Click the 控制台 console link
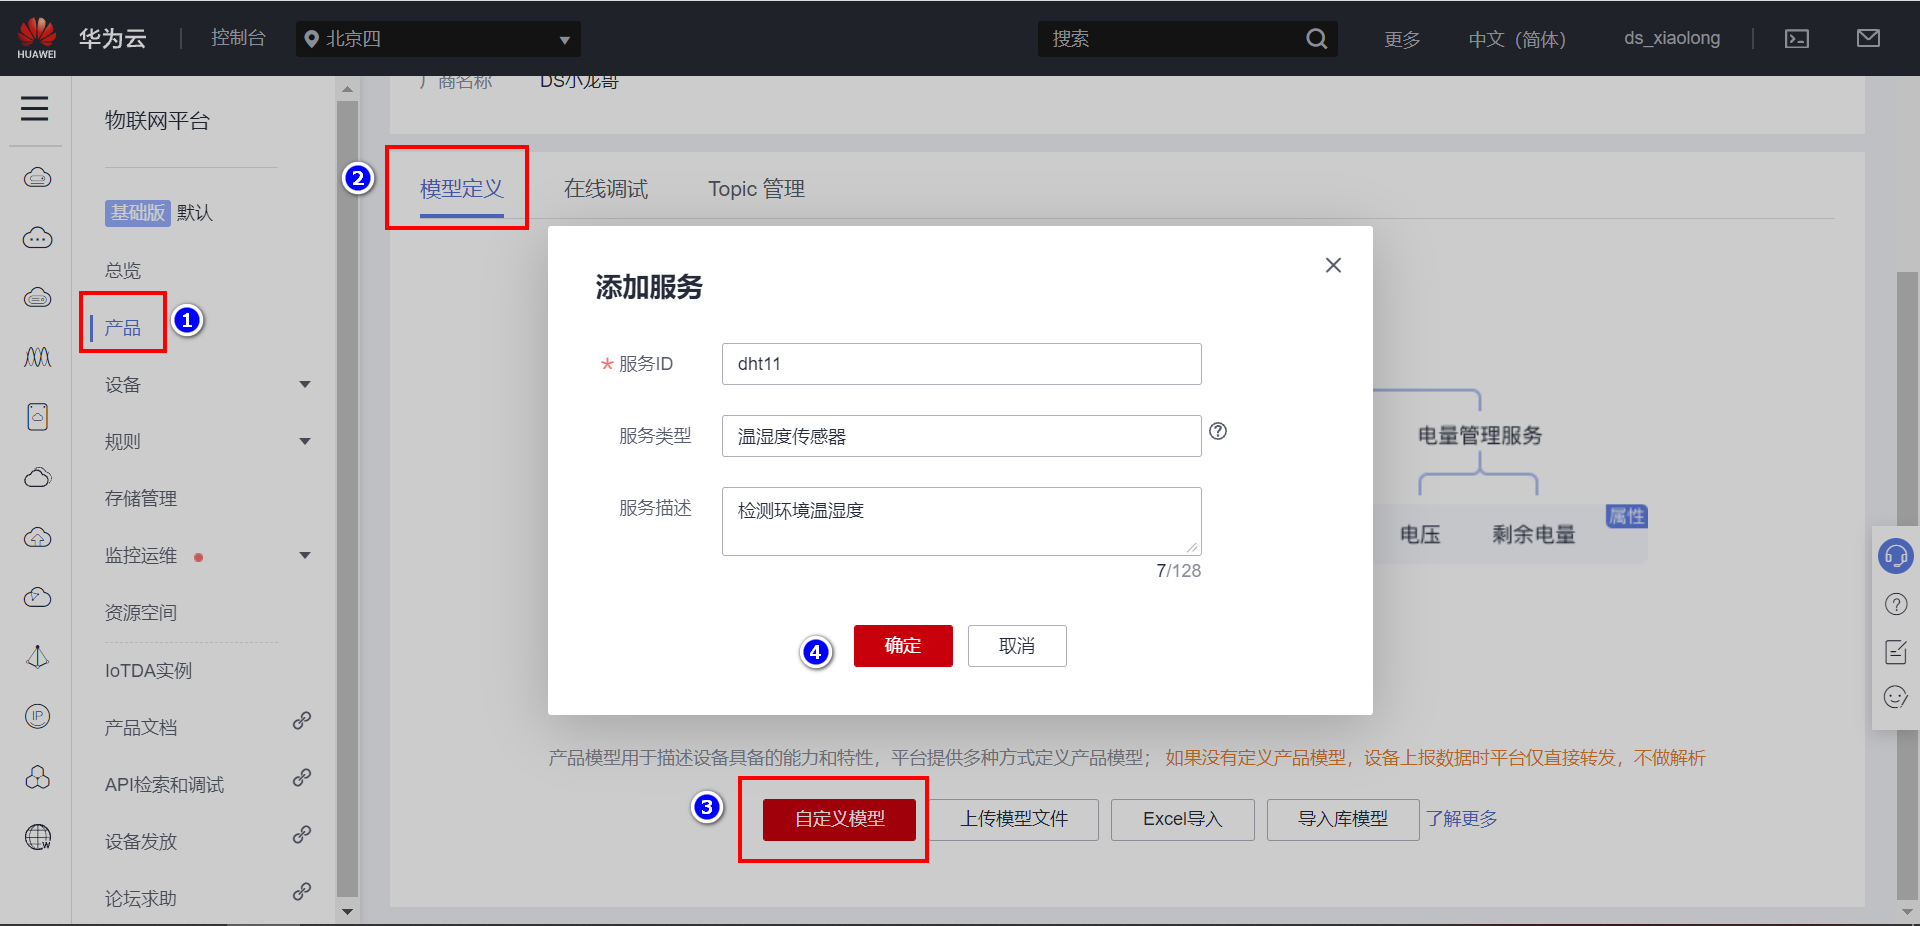 click(238, 38)
